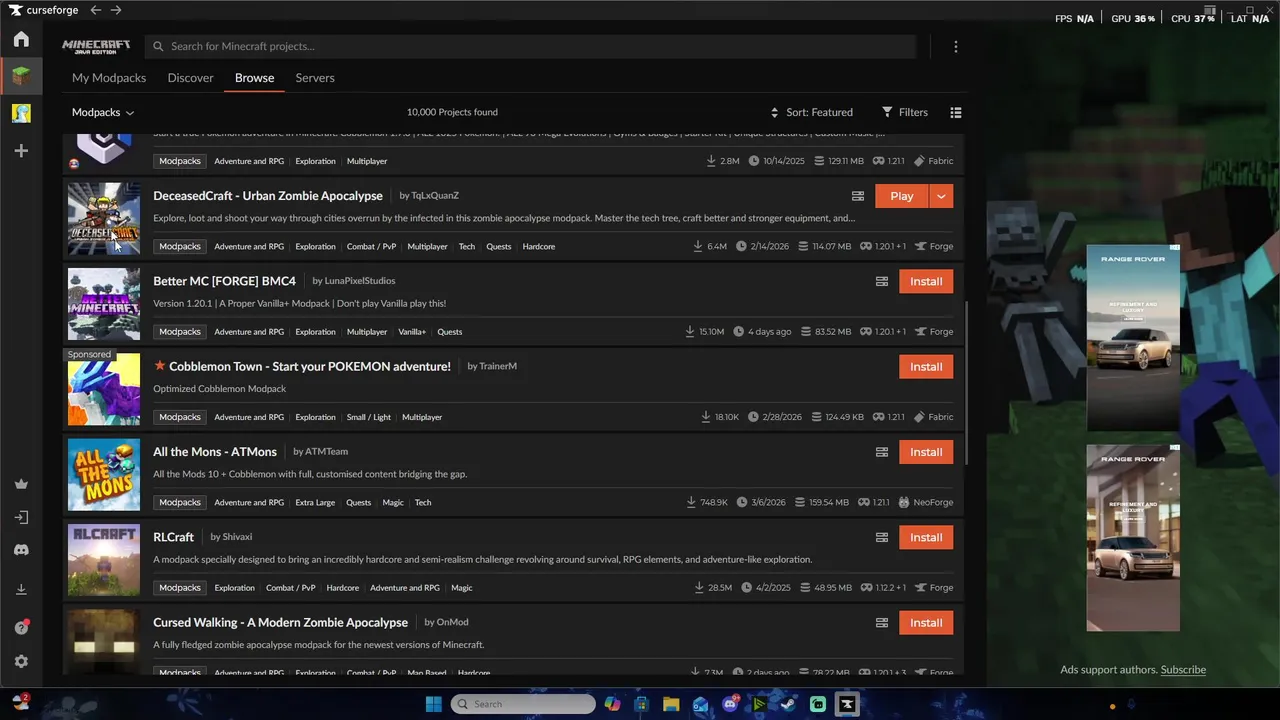
Task: Switch list layout with view toggle icon
Action: pyautogui.click(x=956, y=112)
